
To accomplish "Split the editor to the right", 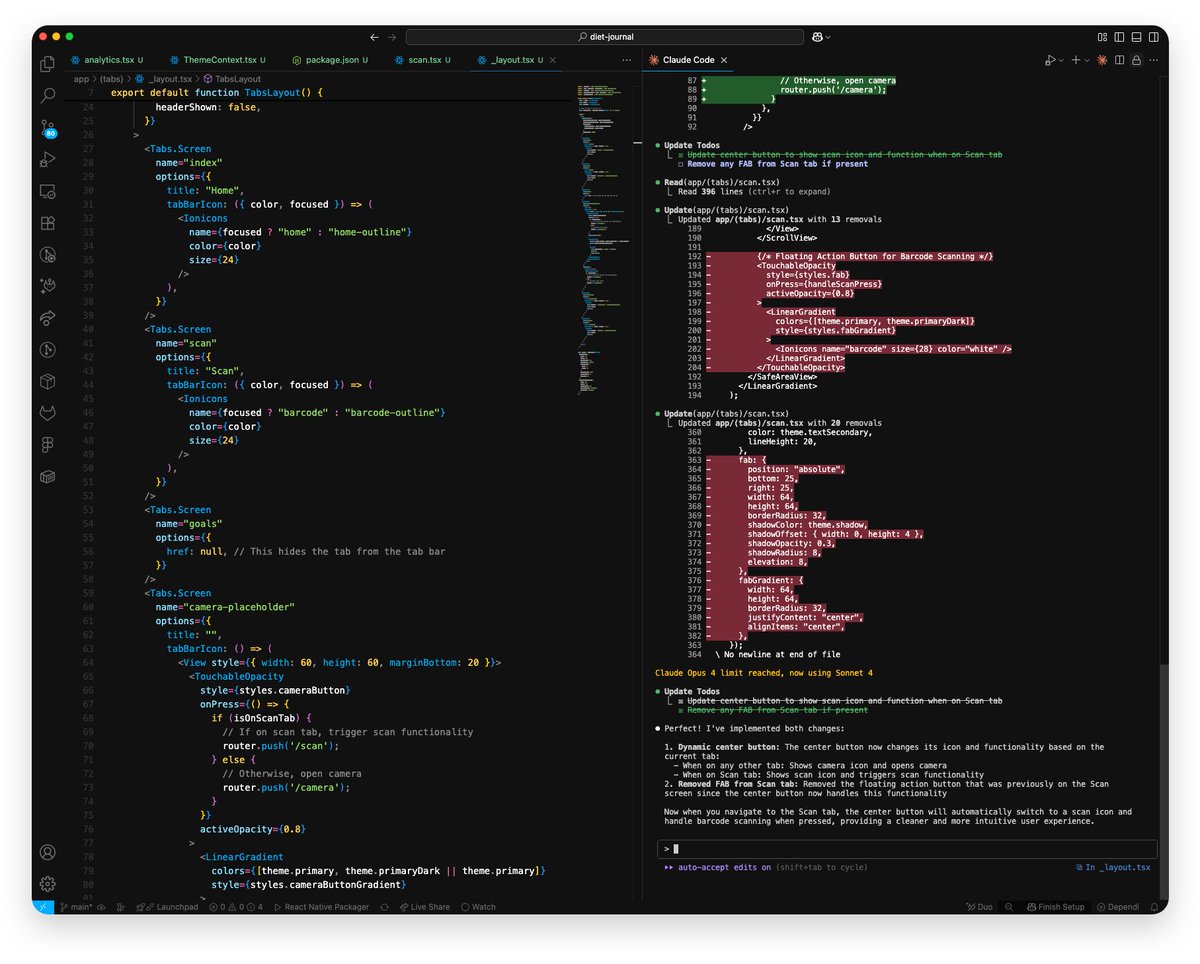I will tap(1119, 60).
